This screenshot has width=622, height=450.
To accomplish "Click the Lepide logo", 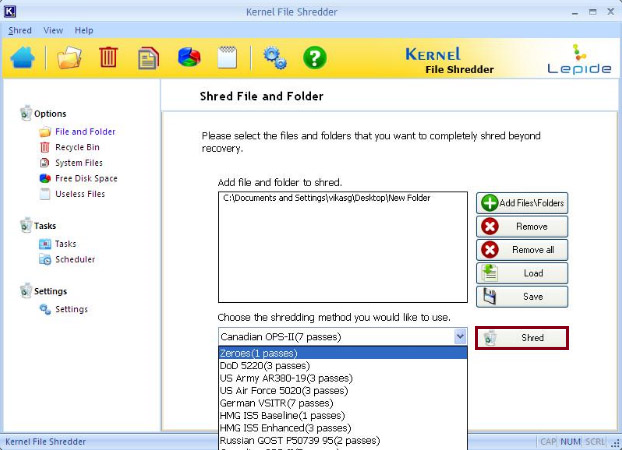I will [579, 60].
